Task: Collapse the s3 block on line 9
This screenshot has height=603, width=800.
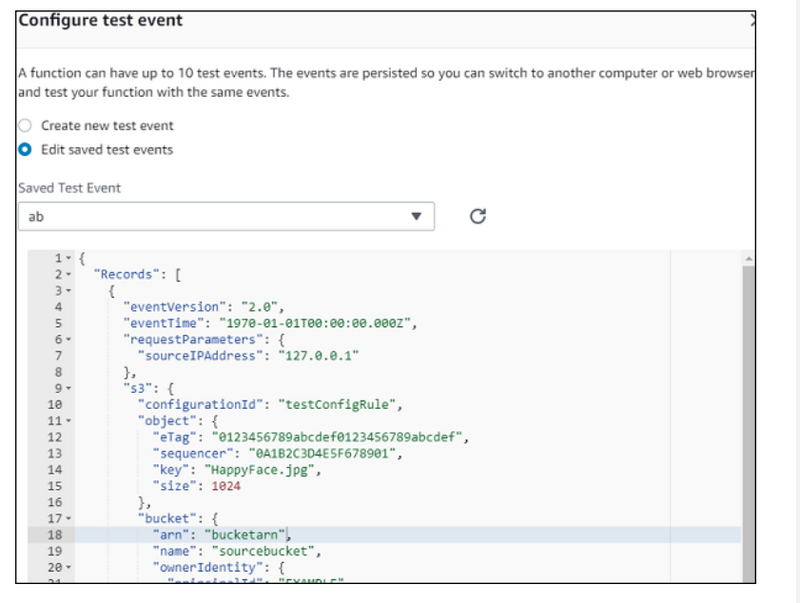Action: pos(69,388)
